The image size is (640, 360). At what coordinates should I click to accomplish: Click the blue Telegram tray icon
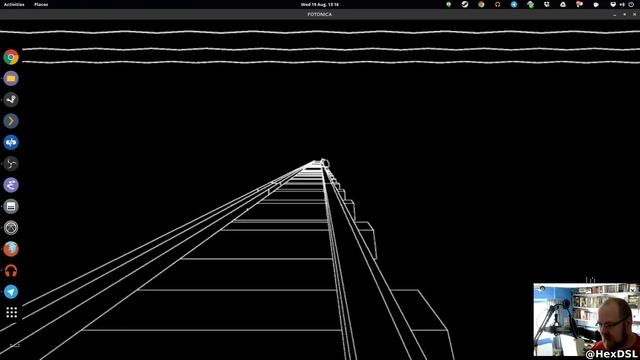514,4
